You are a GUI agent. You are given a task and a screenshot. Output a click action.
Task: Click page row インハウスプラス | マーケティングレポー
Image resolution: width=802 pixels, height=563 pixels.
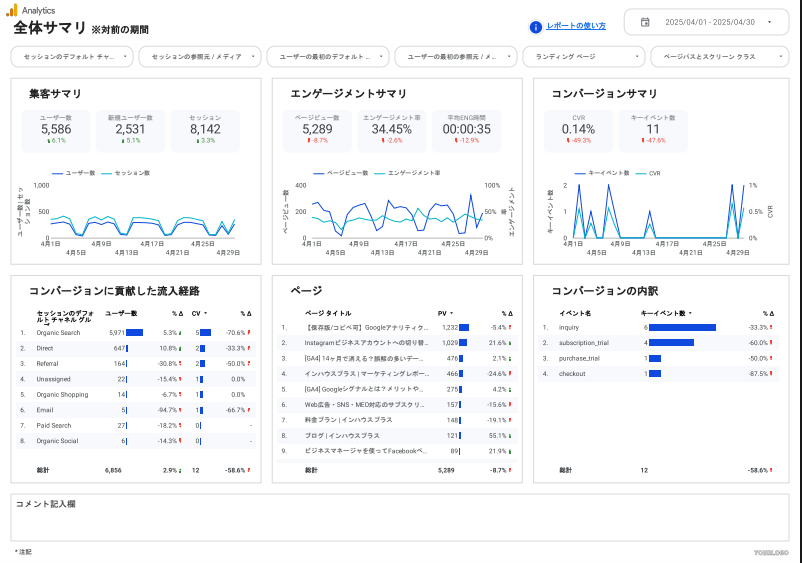397,374
